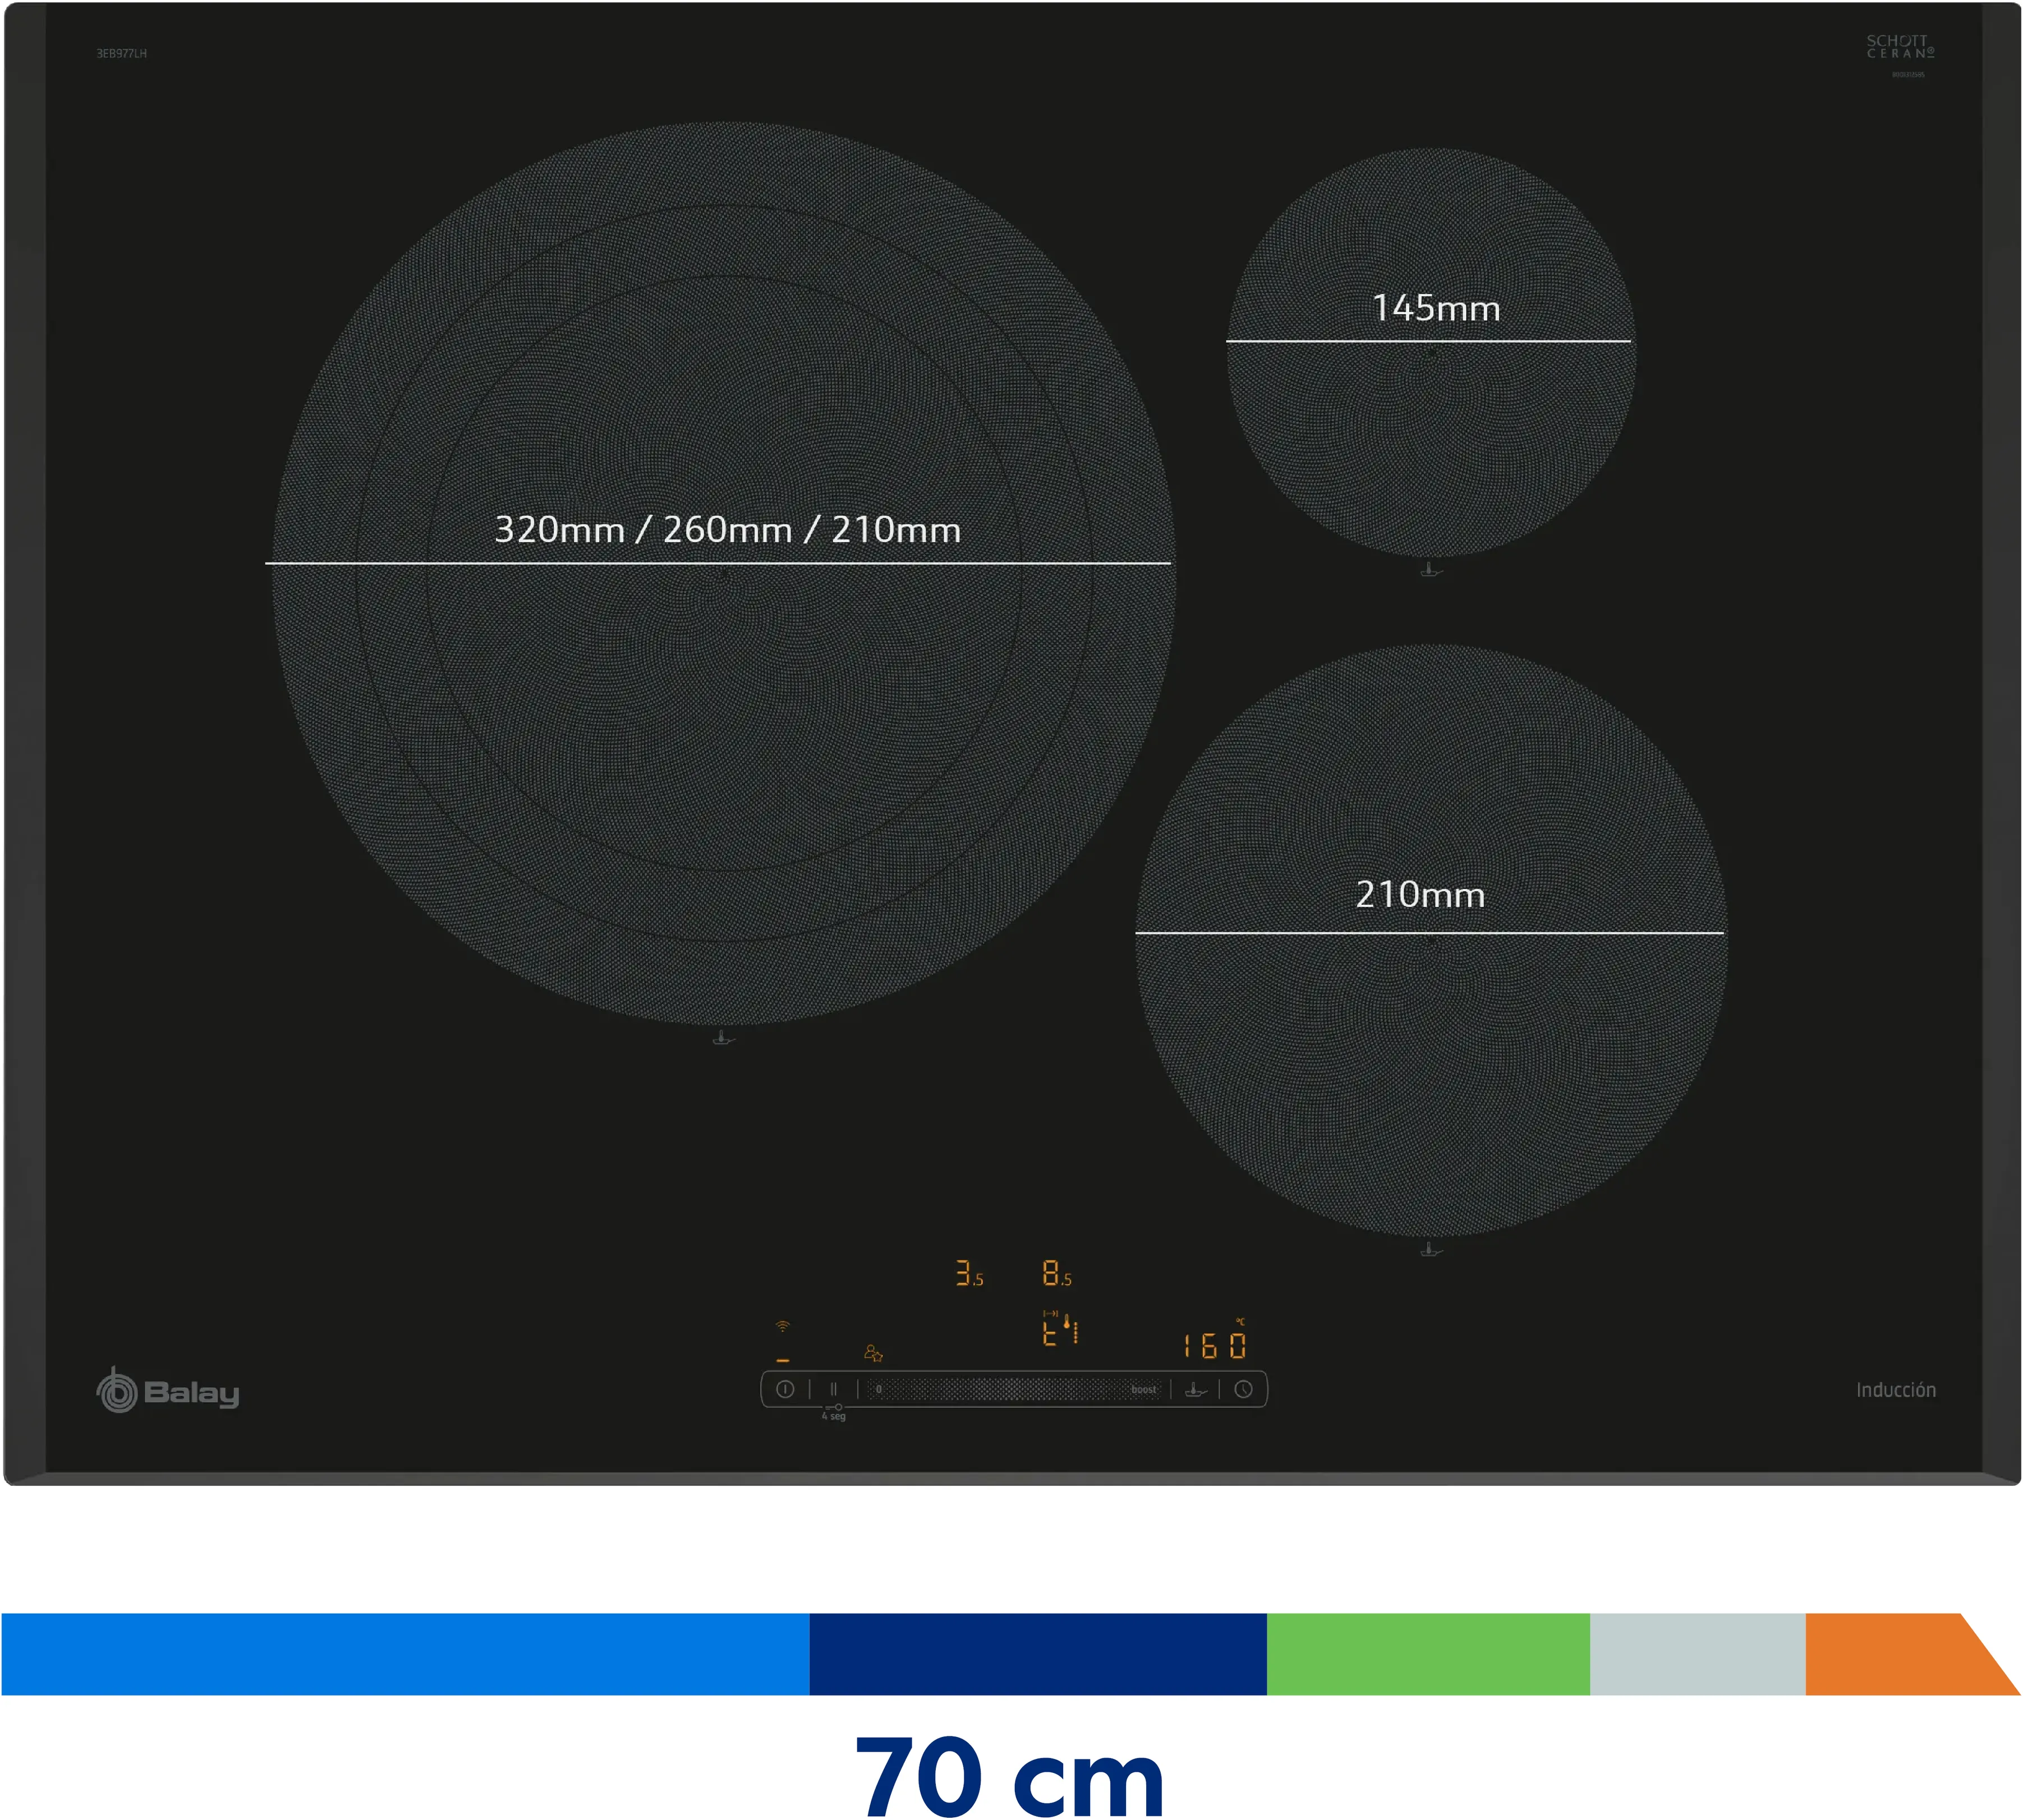The height and width of the screenshot is (1820, 2023).
Task: Tap the timer clock icon
Action: (x=1243, y=1389)
